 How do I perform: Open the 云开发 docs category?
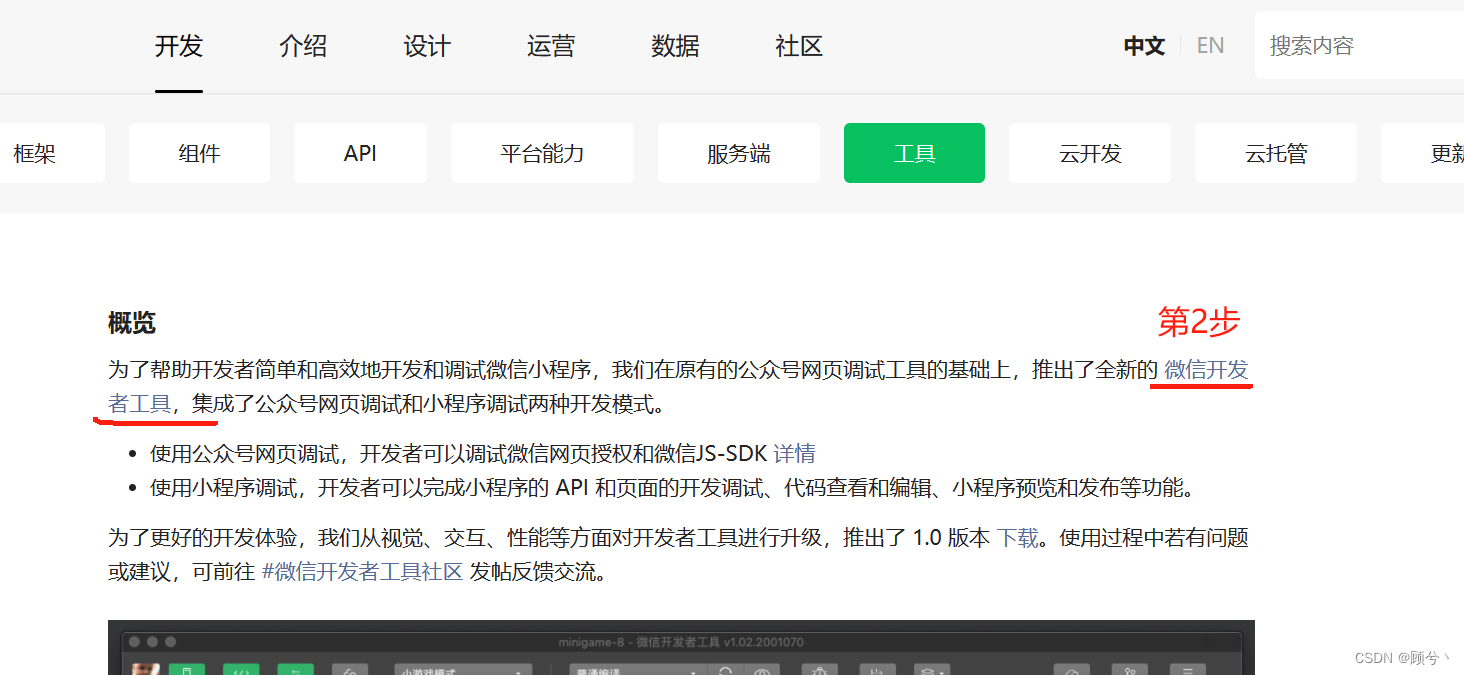1090,153
